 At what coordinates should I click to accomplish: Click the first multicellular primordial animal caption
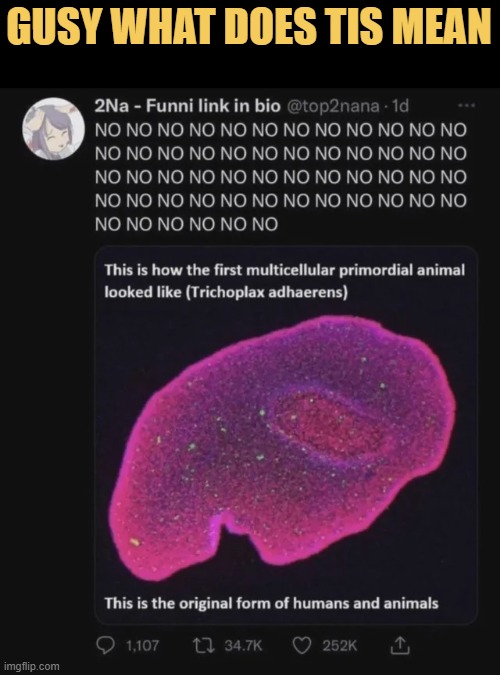[284, 281]
